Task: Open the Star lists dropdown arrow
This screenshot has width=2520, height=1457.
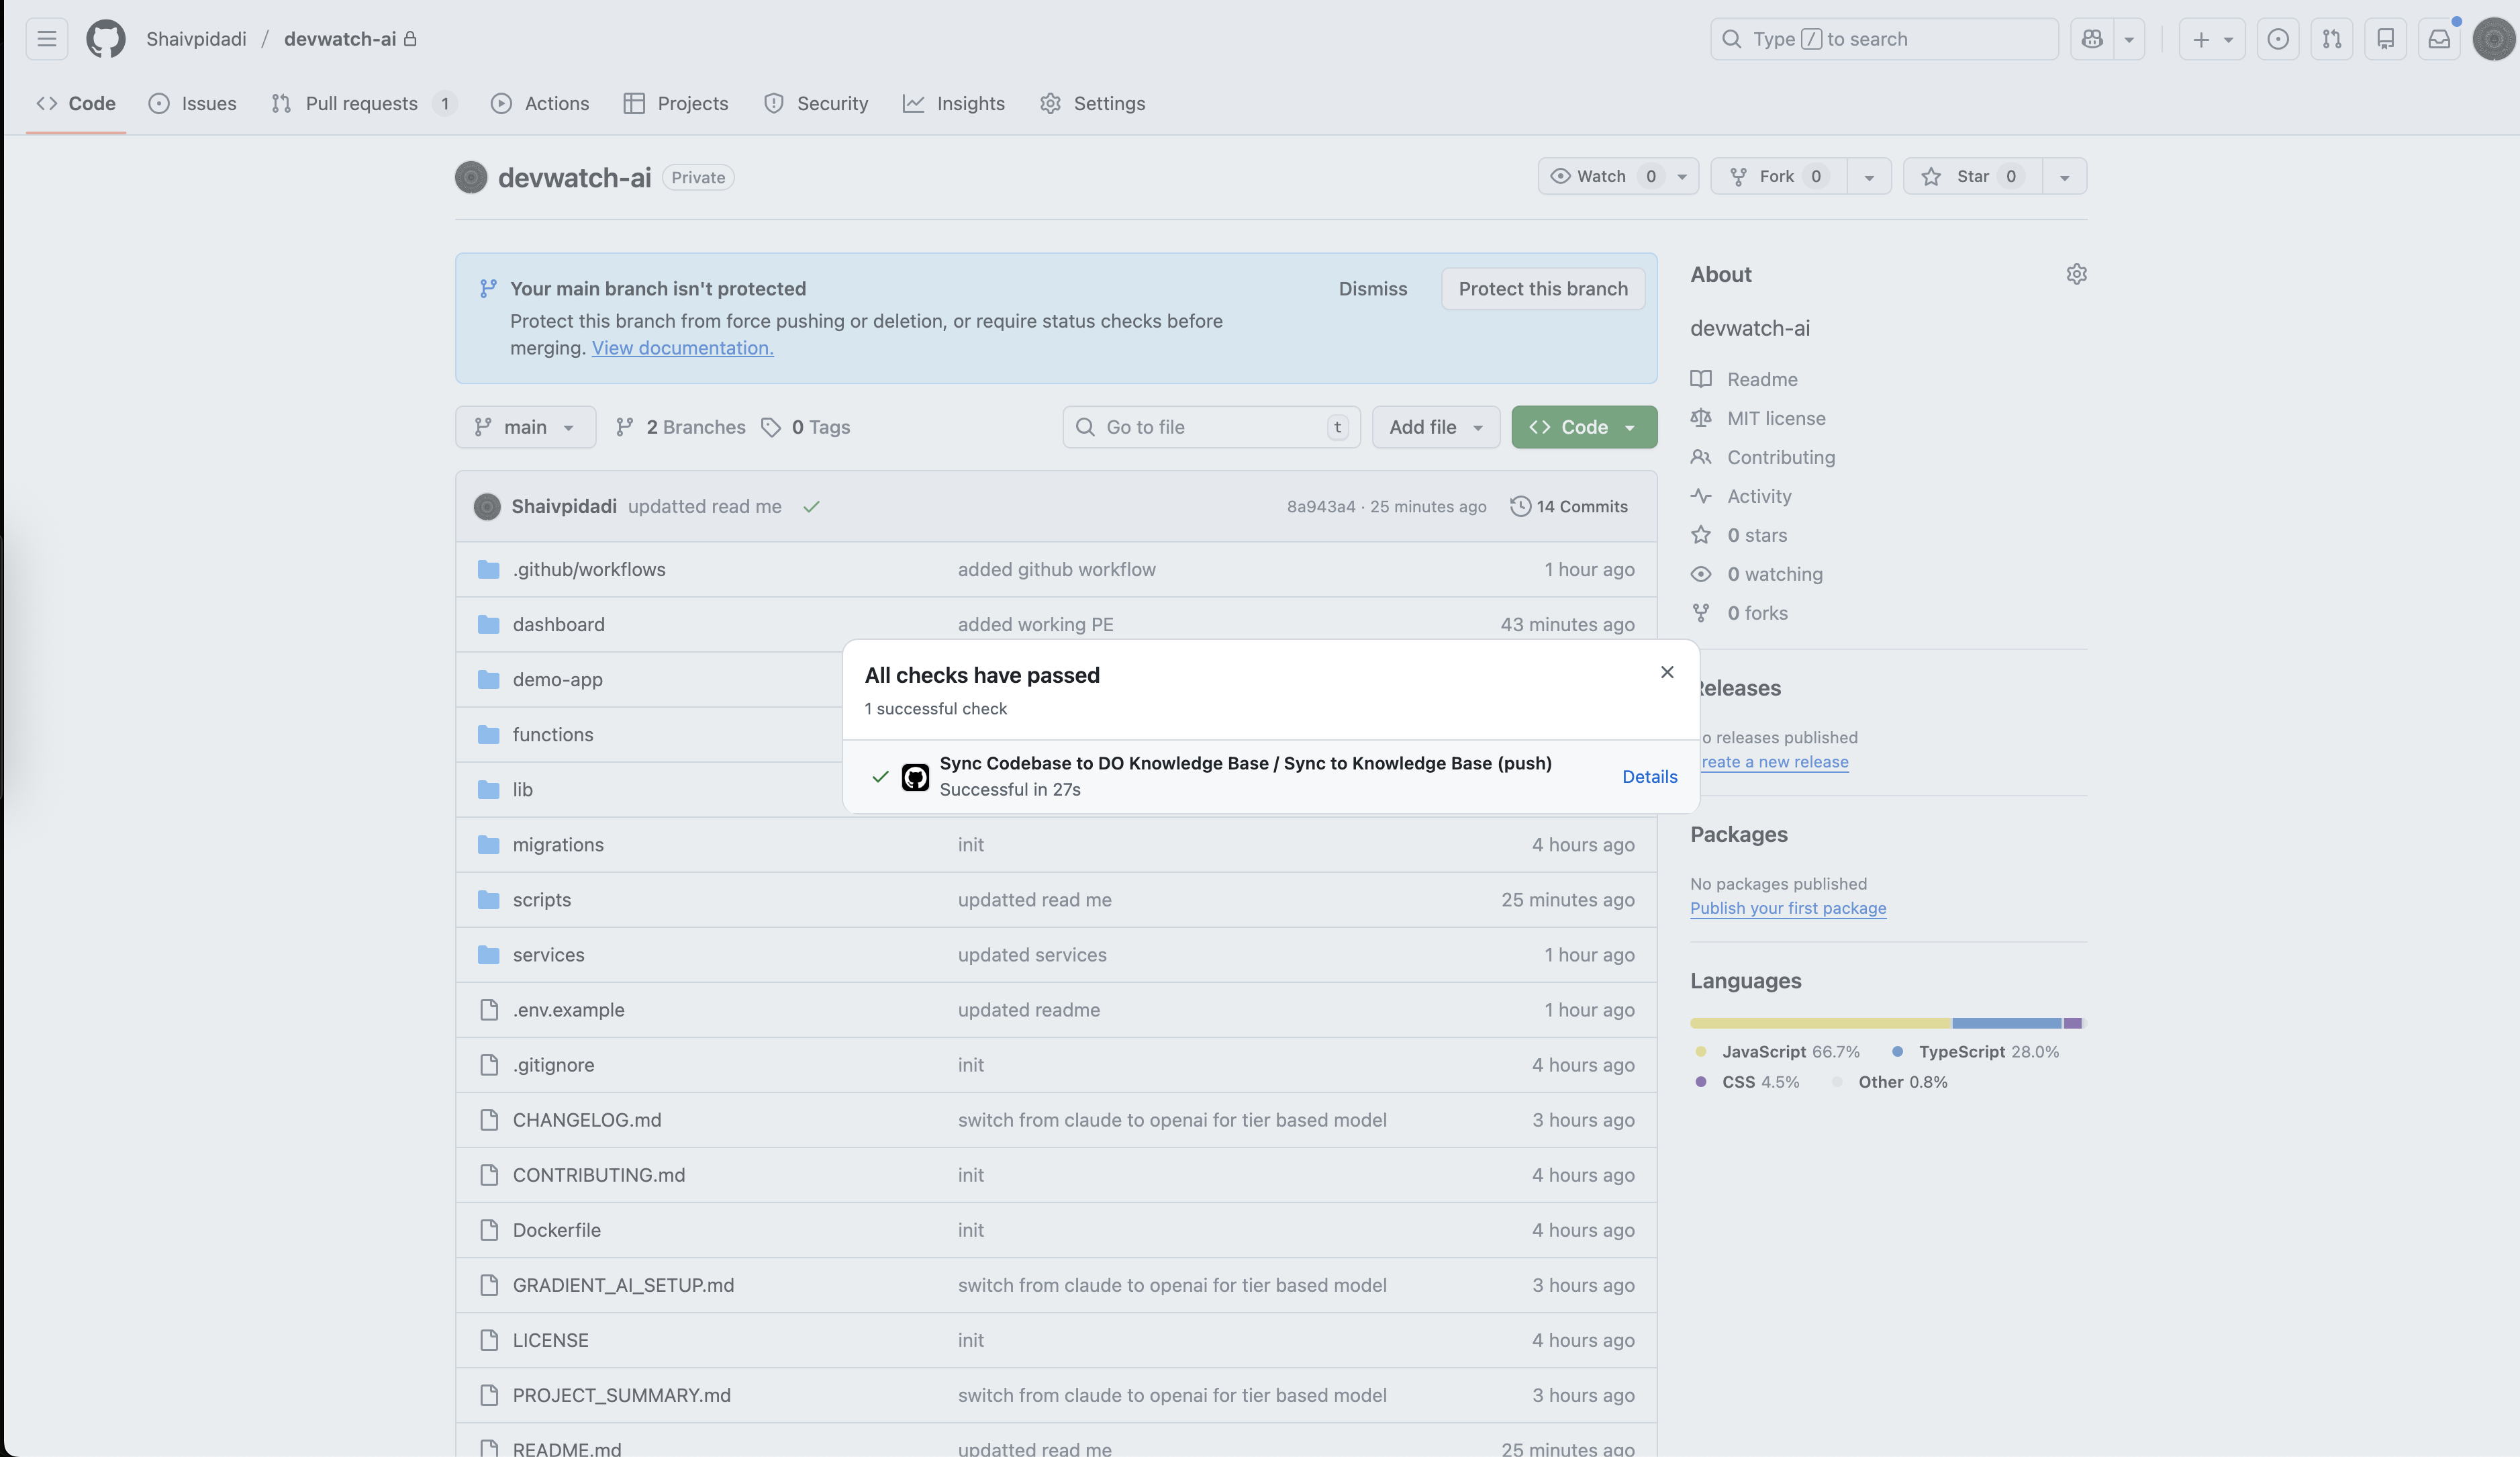Action: [x=2064, y=177]
